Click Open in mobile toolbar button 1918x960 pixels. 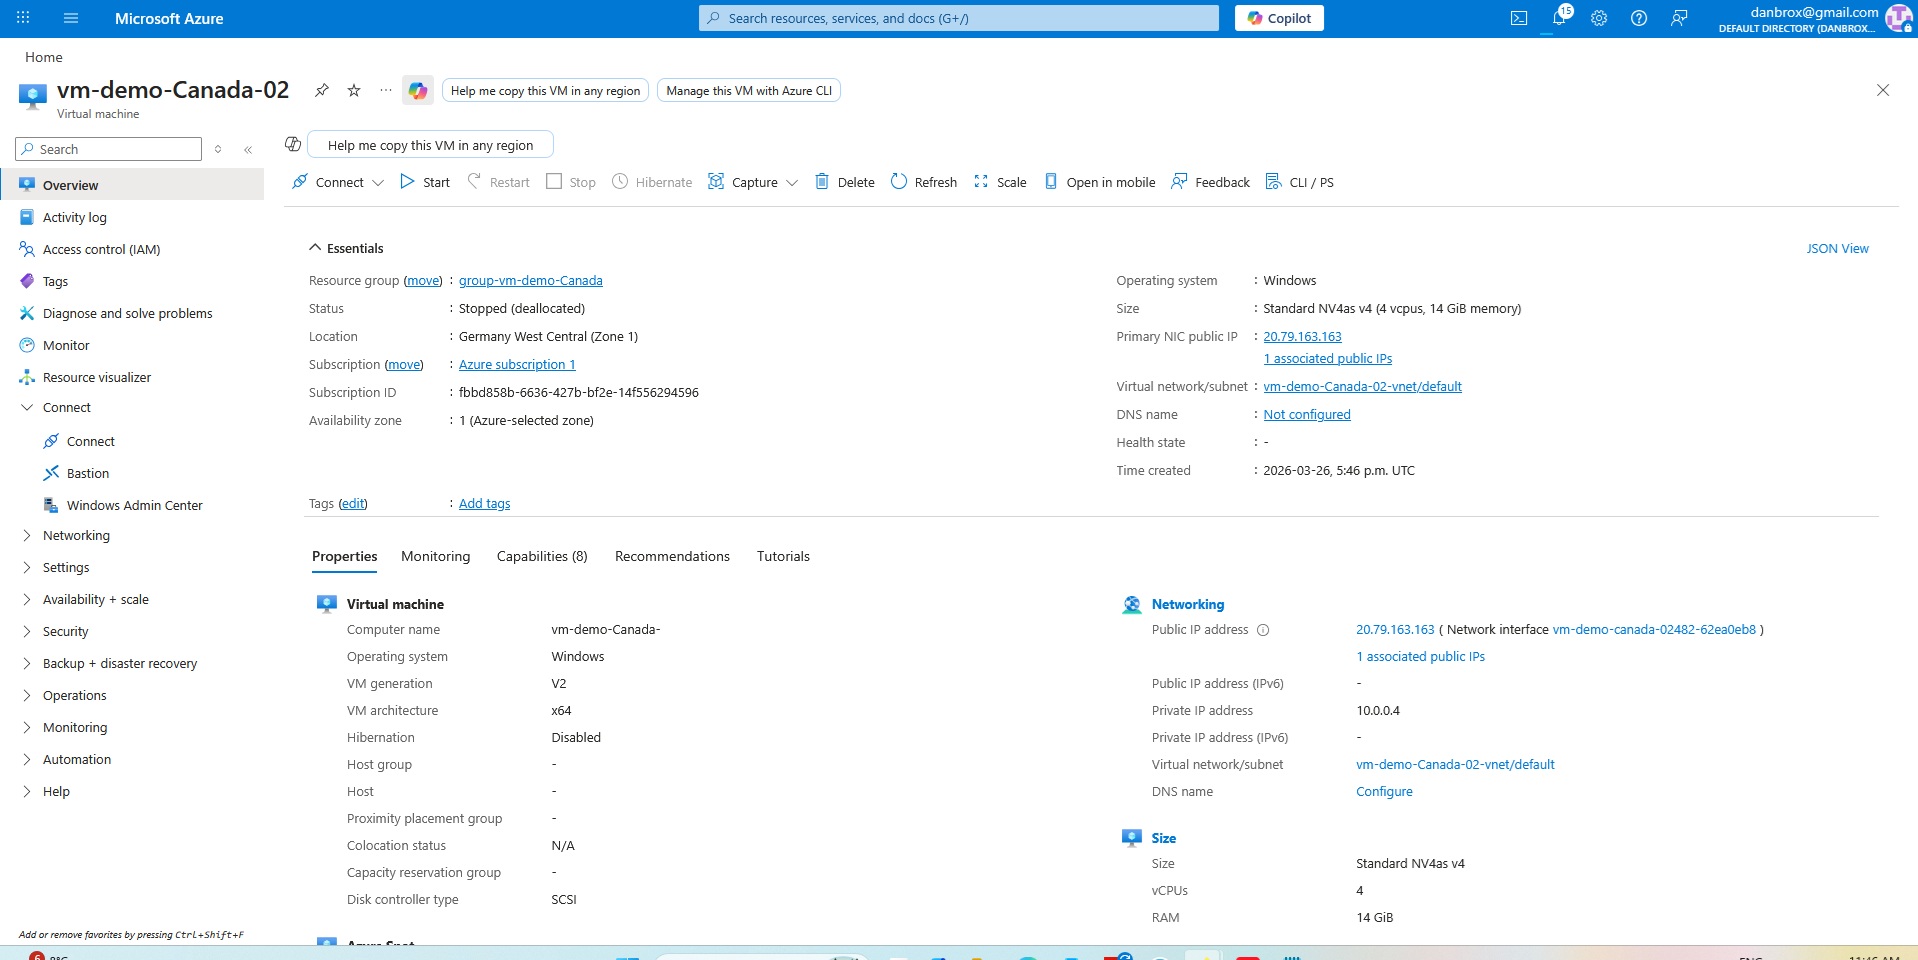pos(1100,182)
